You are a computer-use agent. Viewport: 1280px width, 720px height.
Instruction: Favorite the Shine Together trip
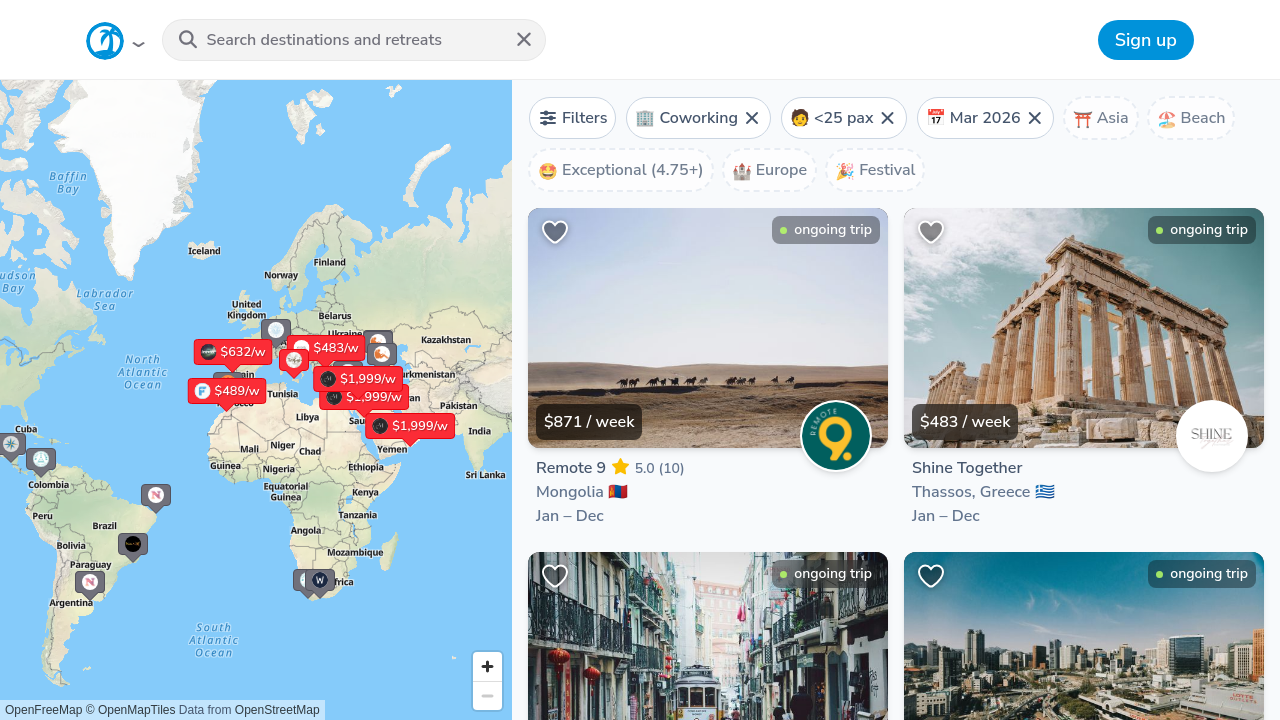(931, 232)
